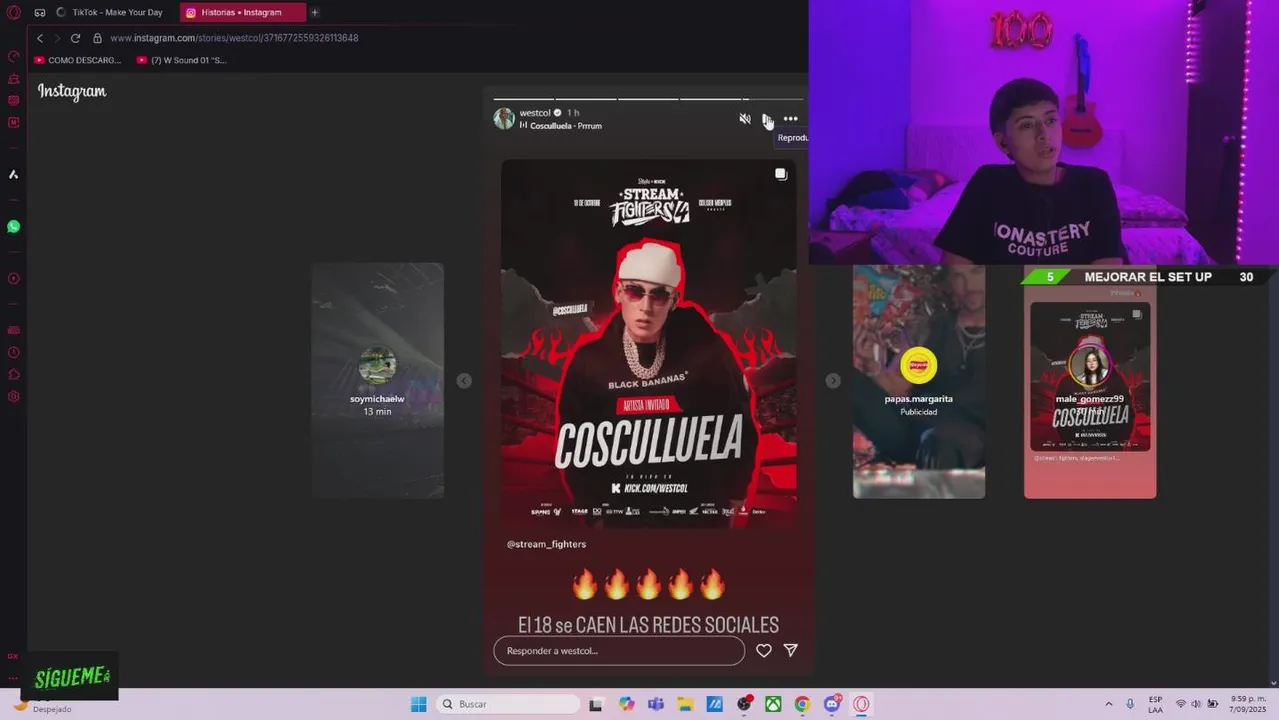
Task: Click the Opera GX taskbar icon
Action: tap(861, 704)
